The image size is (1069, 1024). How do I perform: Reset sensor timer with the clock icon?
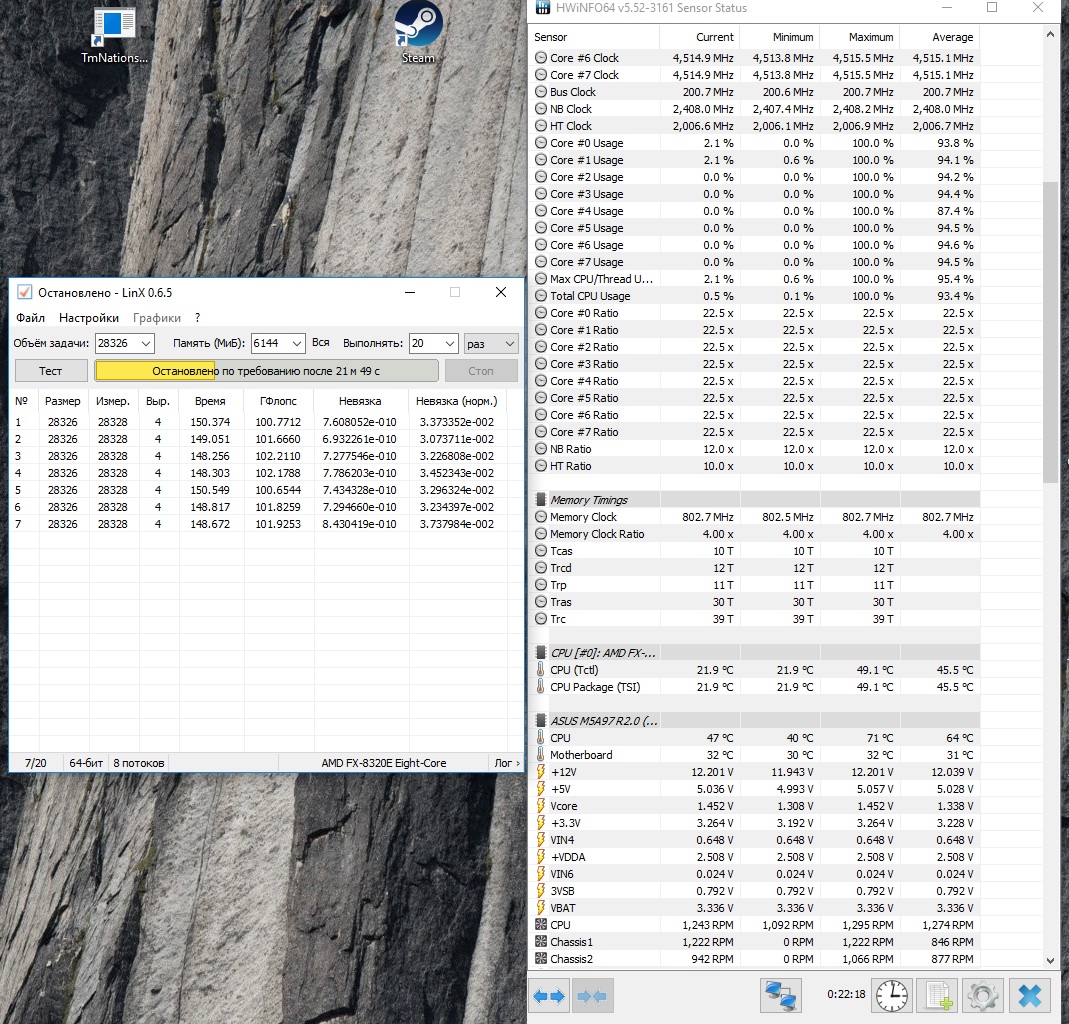tap(892, 996)
